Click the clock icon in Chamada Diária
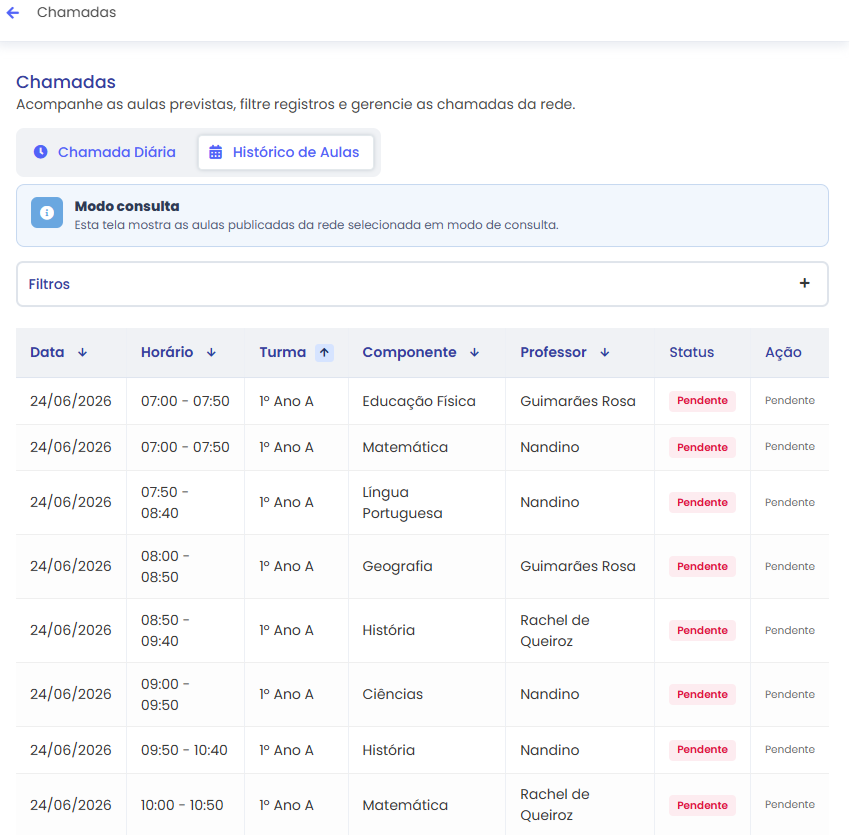This screenshot has width=850, height=836. point(41,152)
